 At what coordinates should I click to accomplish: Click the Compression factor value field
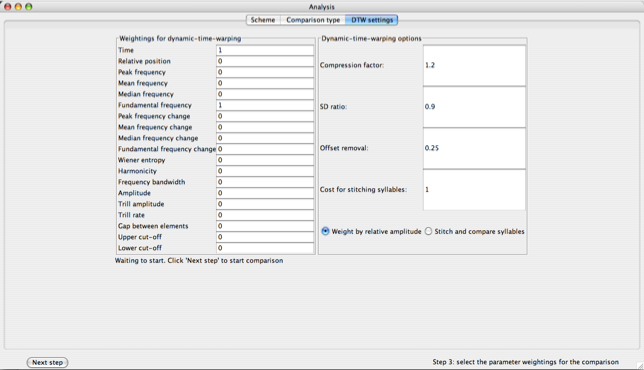click(x=474, y=65)
